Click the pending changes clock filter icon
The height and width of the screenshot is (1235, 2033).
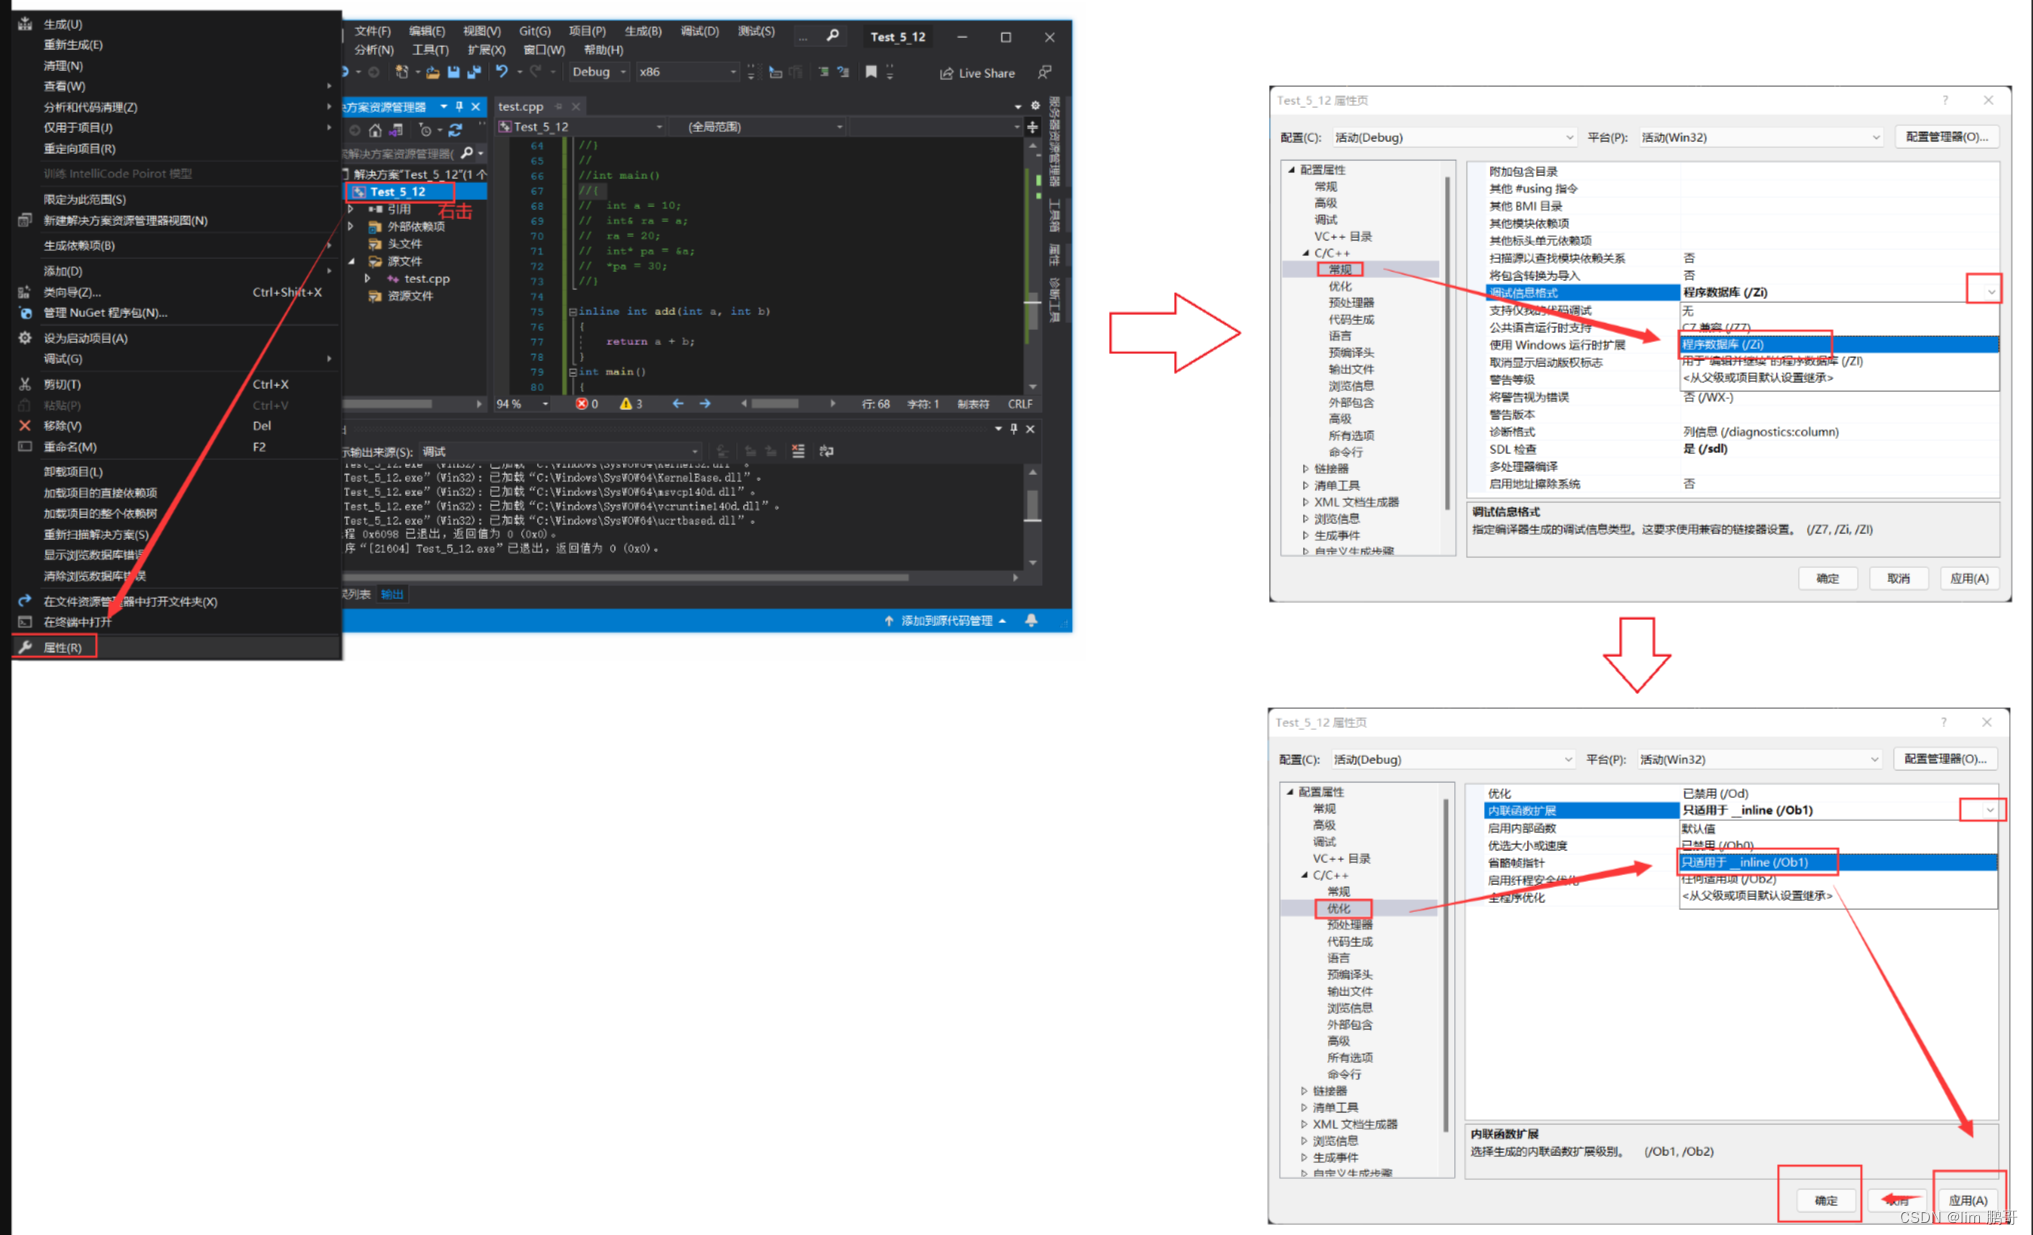(x=426, y=130)
